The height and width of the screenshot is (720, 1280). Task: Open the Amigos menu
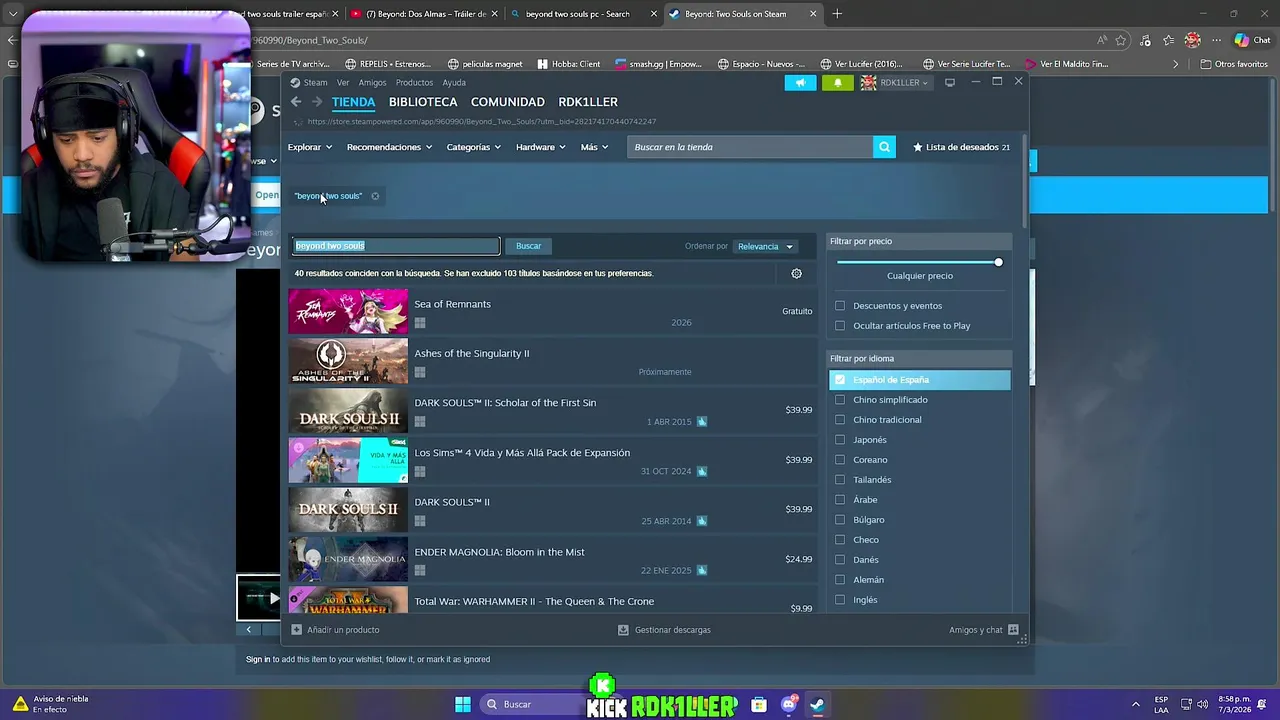click(x=372, y=83)
